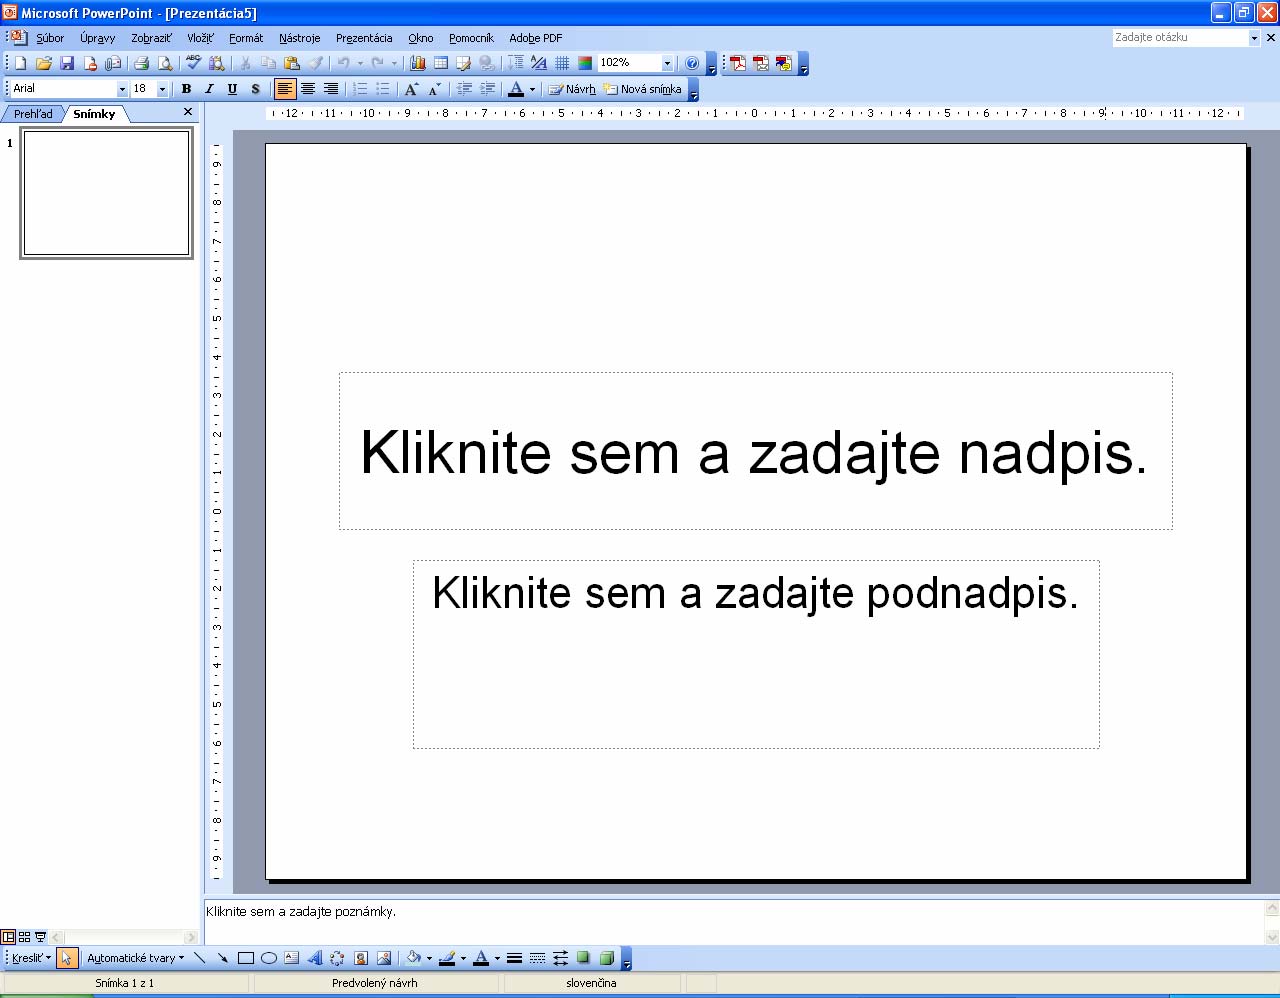Select the arrow drawing tool

pos(222,958)
